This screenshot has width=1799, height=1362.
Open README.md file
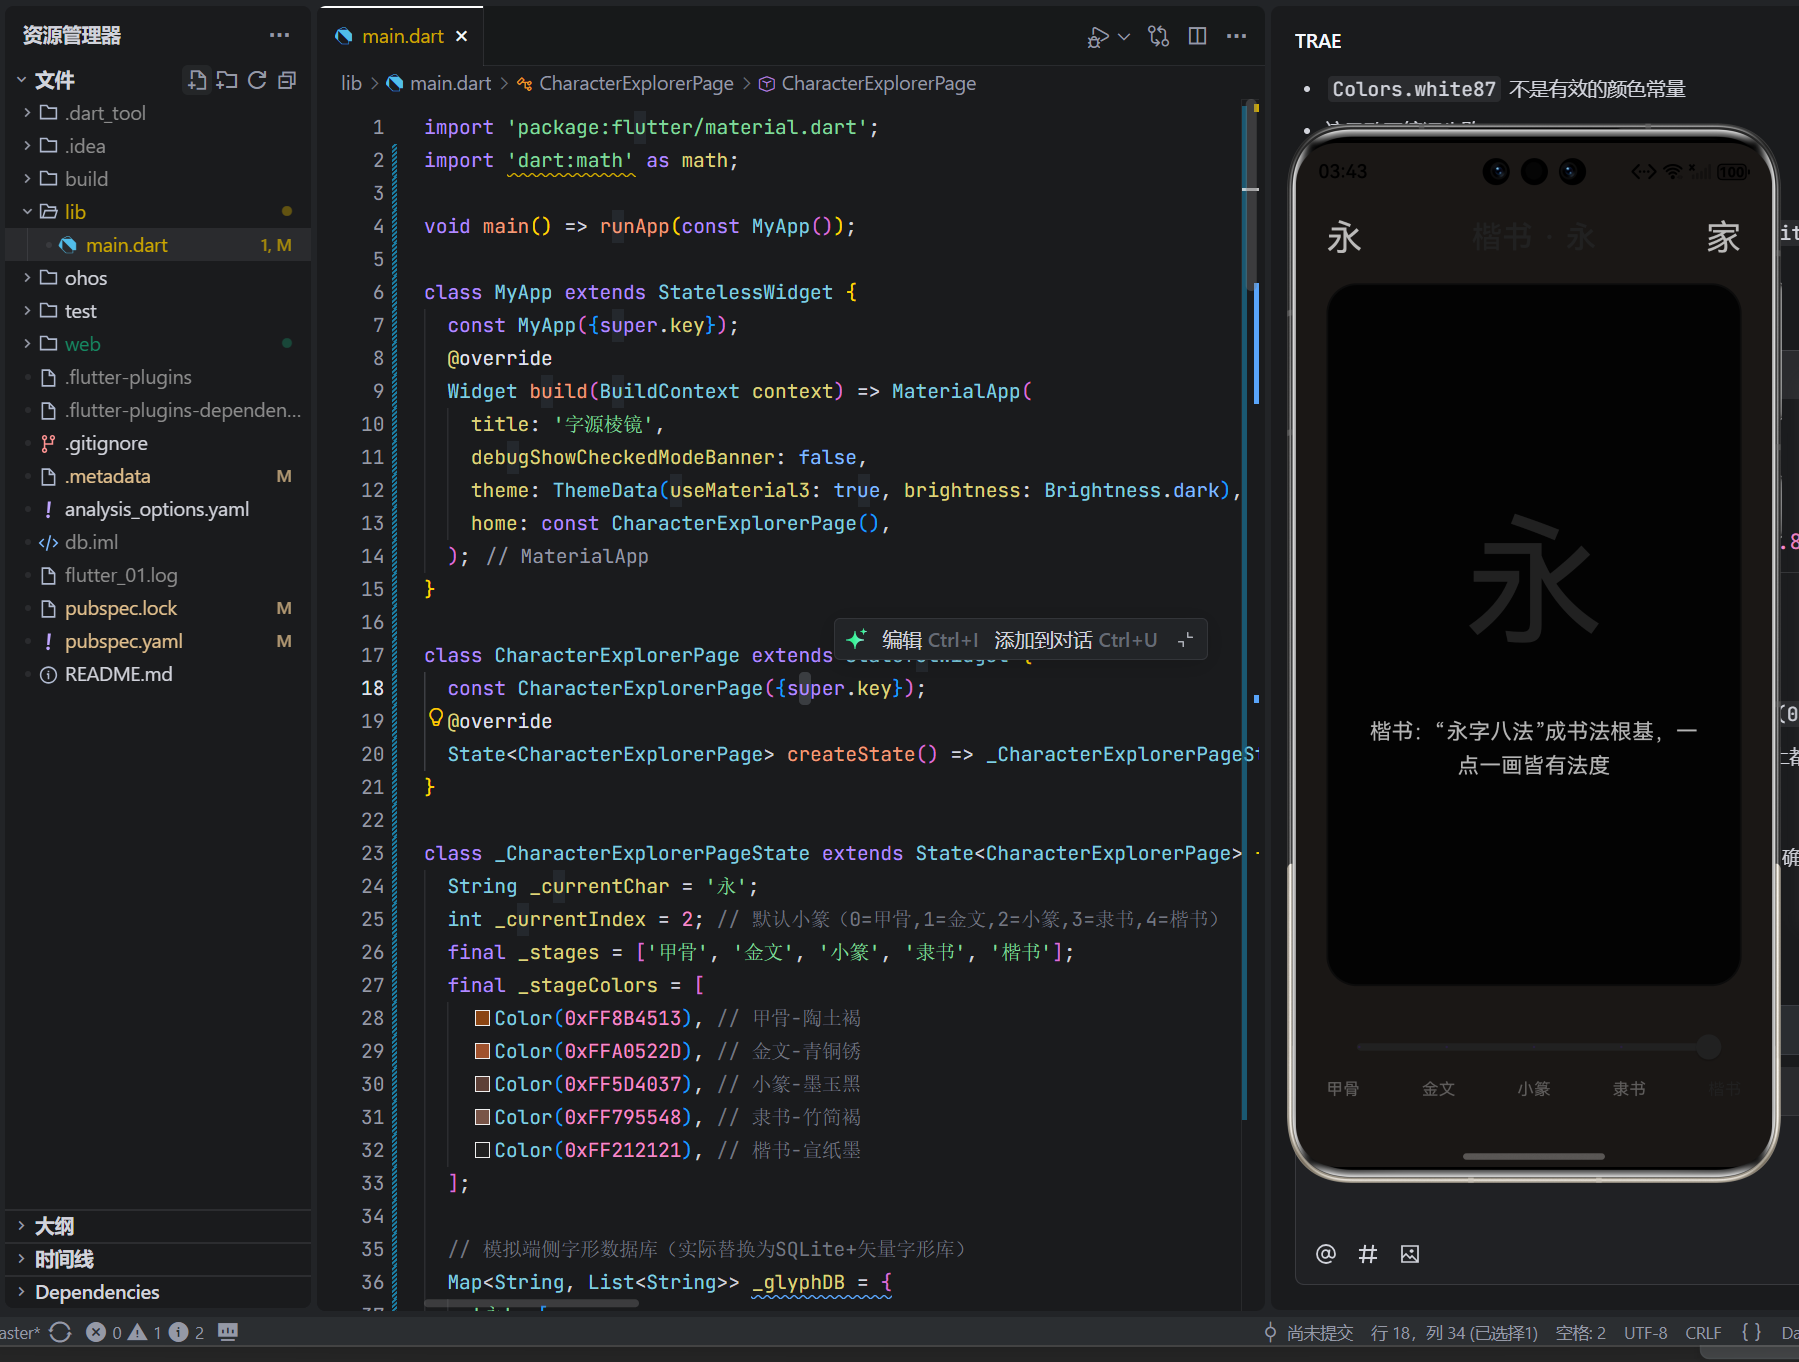pos(118,674)
